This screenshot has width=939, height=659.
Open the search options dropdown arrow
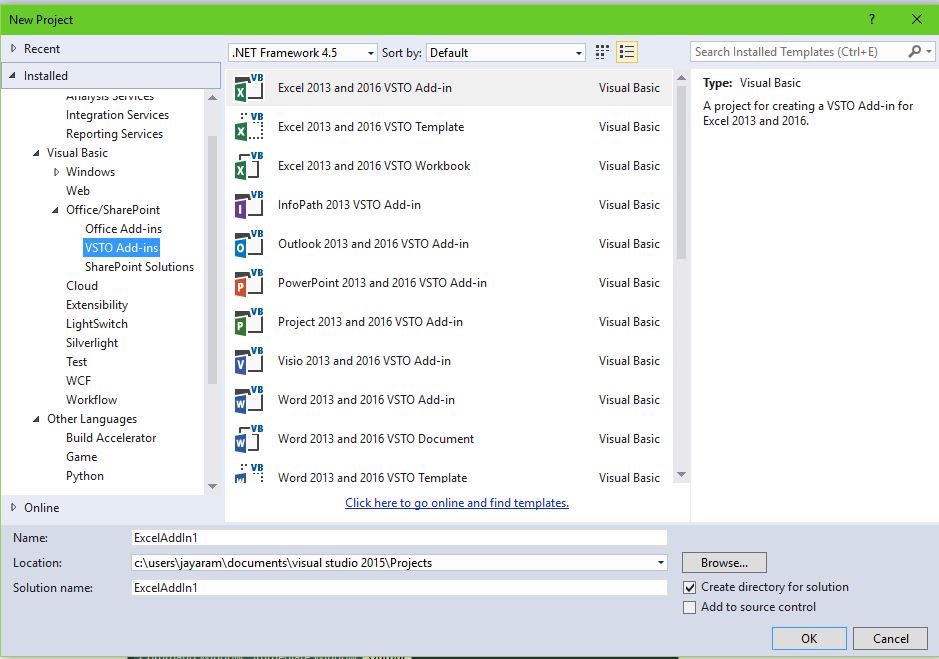(929, 52)
